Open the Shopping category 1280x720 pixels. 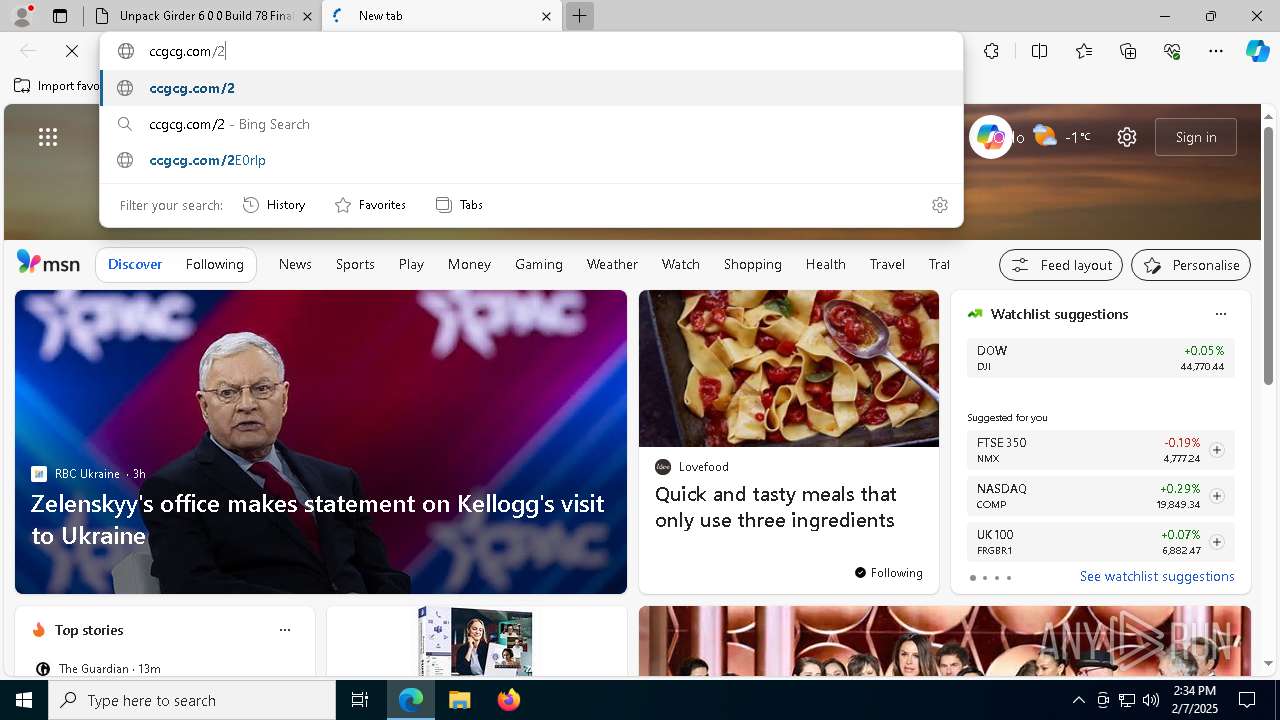(x=753, y=264)
